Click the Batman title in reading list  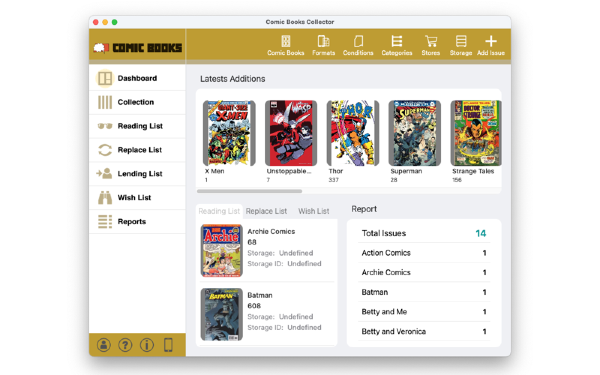[x=260, y=295]
